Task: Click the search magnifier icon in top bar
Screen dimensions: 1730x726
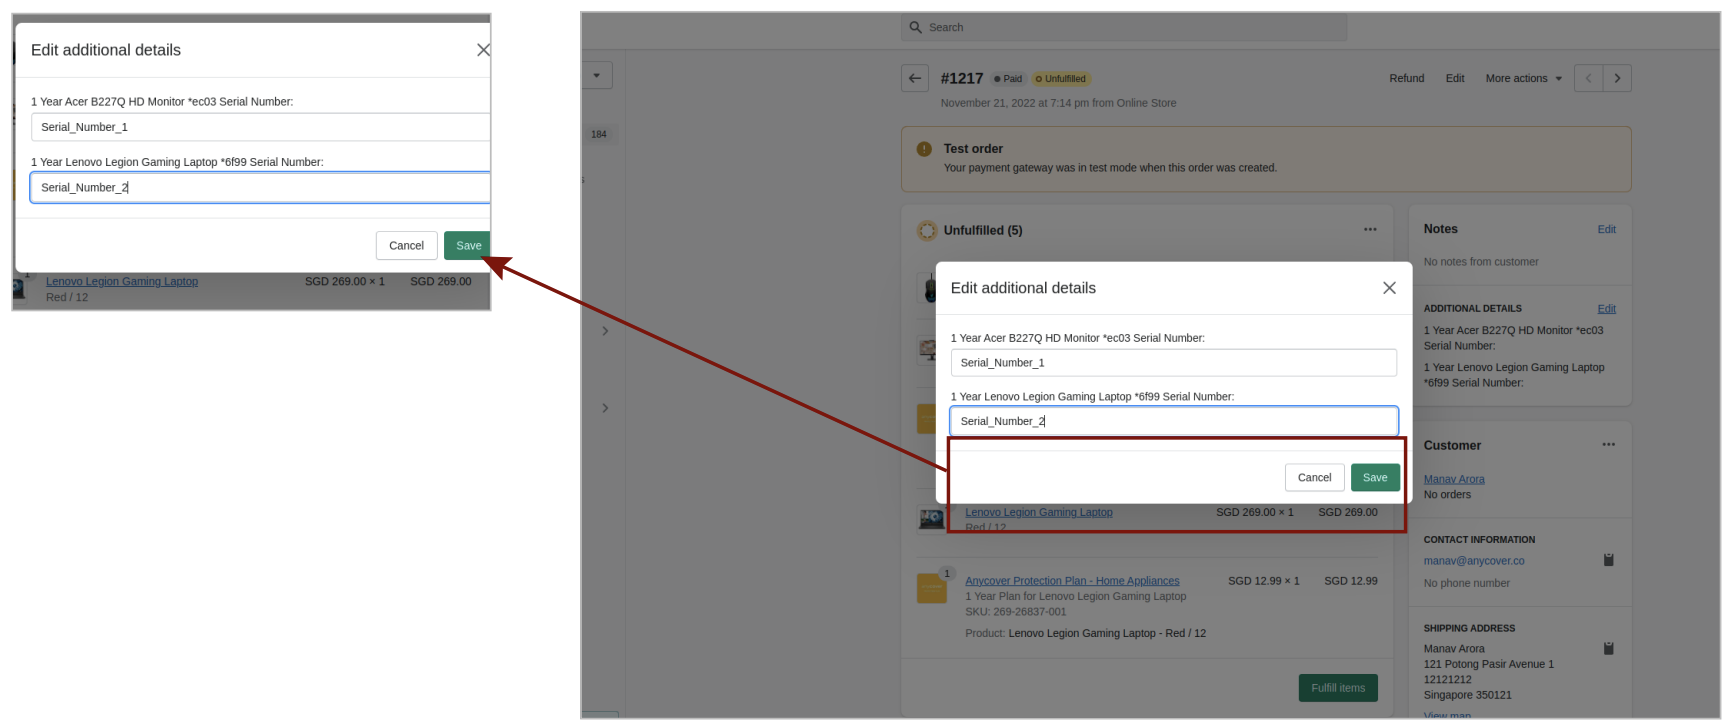Action: click(x=915, y=27)
